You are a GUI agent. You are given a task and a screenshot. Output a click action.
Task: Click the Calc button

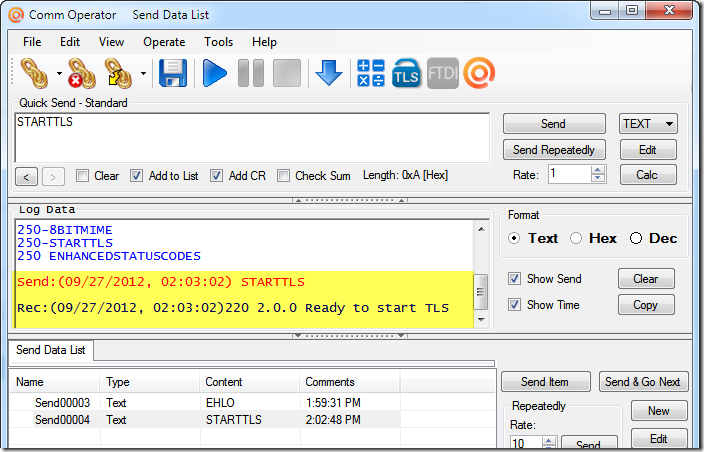click(648, 175)
